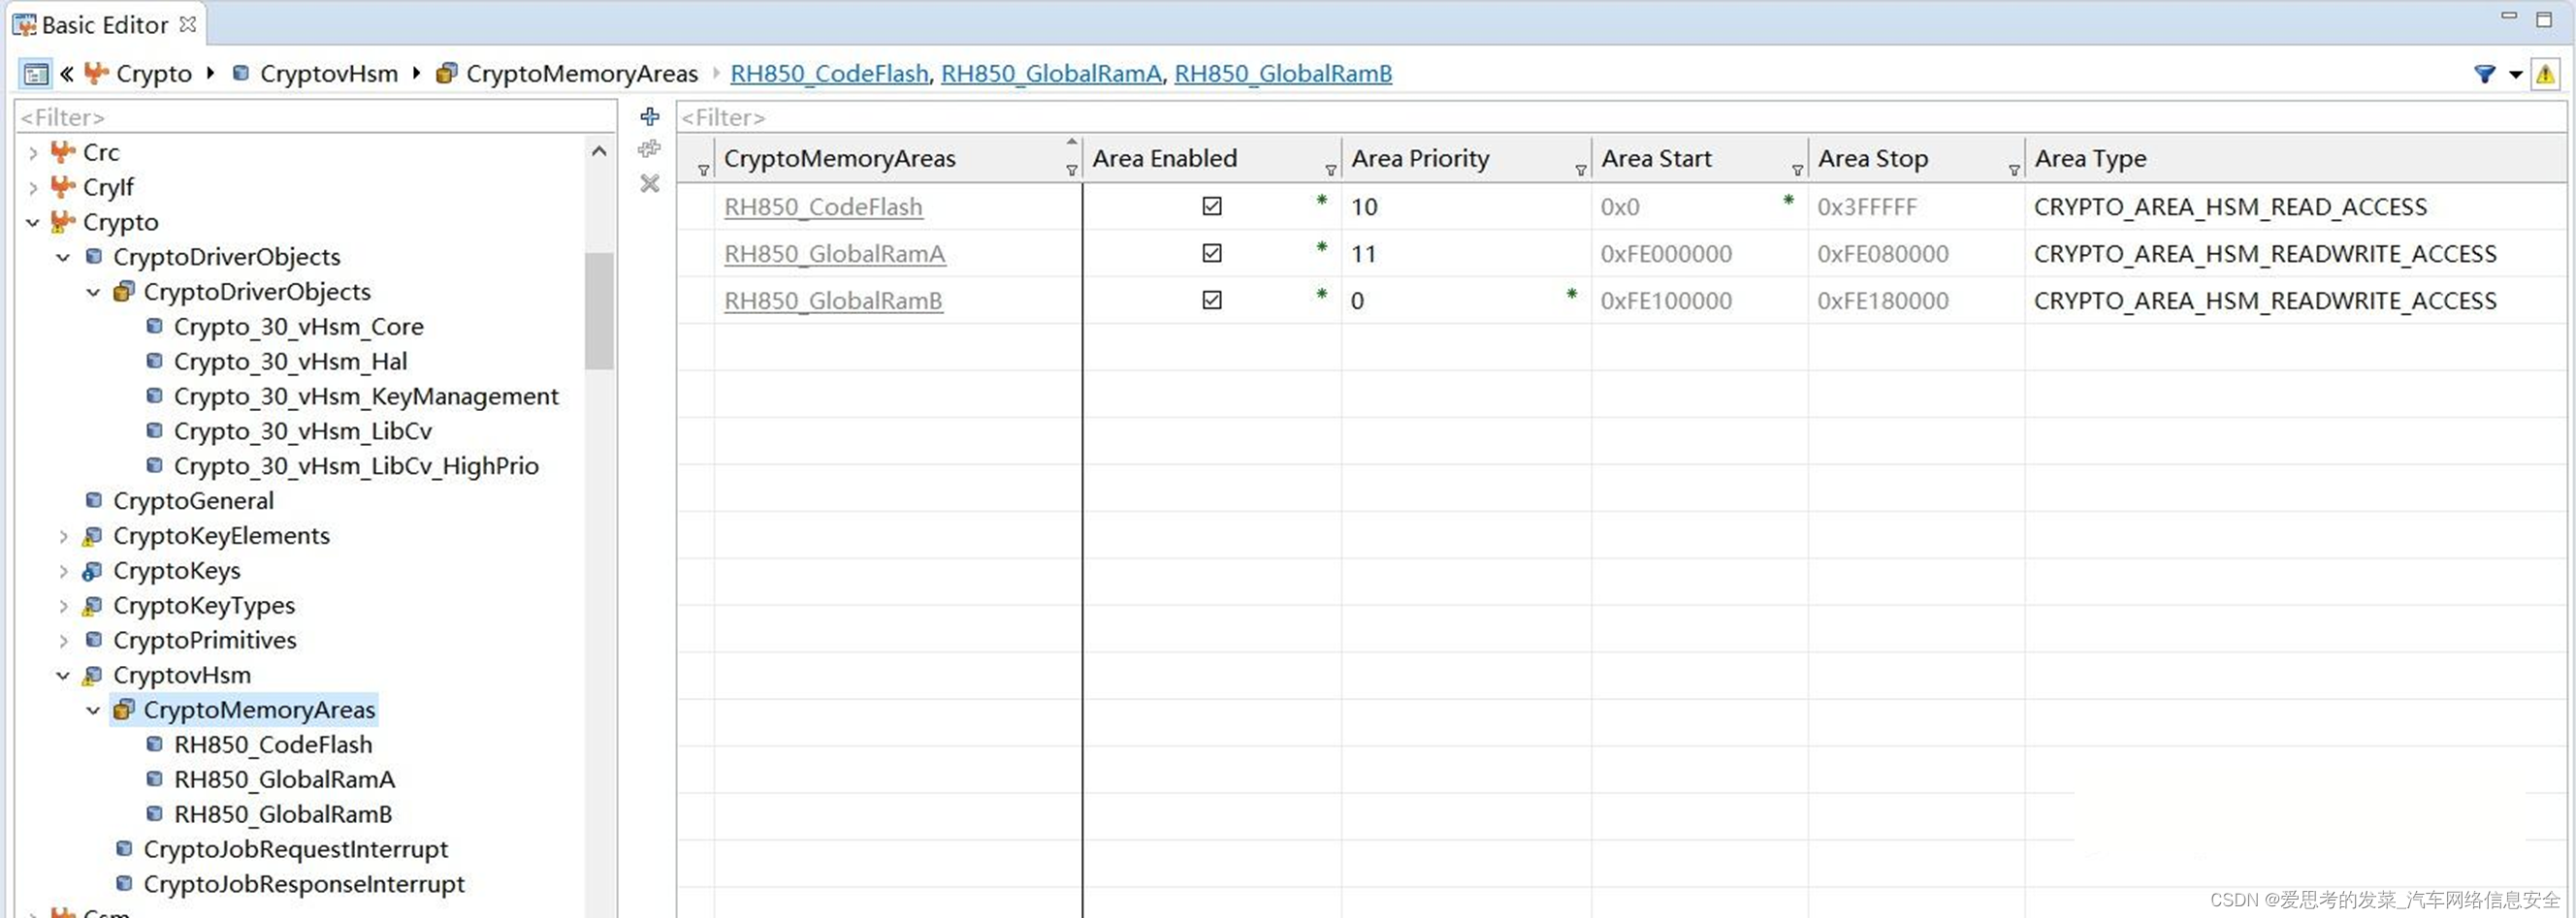Screen dimensions: 2576x918
Task: Toggle Area Enabled for RH850_GlobalRamA
Action: pos(1212,253)
